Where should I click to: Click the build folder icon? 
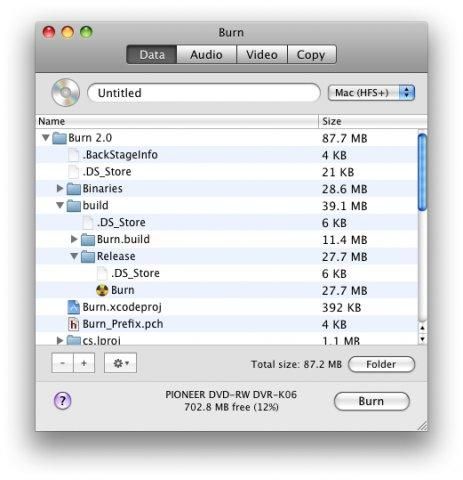click(x=74, y=206)
